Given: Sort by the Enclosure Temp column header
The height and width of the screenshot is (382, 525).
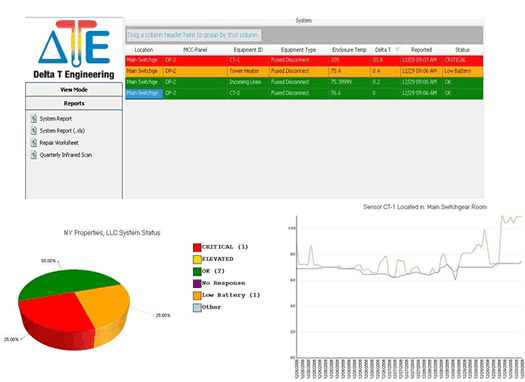Looking at the screenshot, I should point(349,50).
